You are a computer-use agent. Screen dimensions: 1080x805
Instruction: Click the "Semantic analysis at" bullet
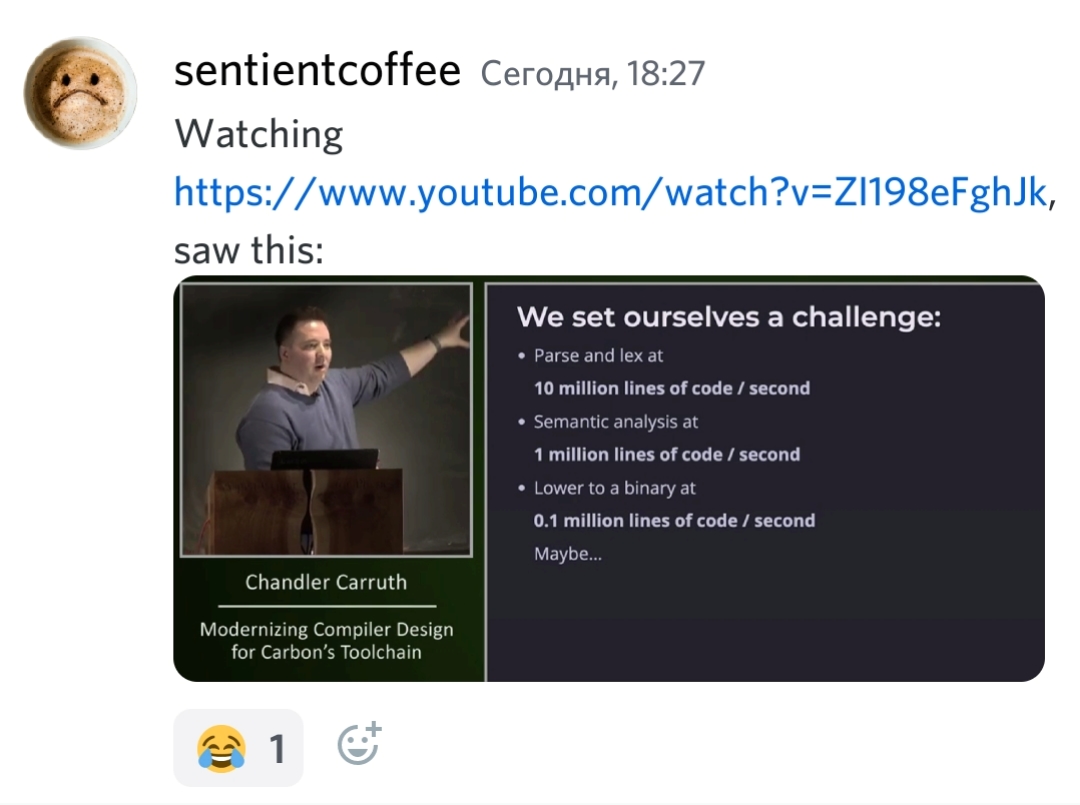coord(616,421)
